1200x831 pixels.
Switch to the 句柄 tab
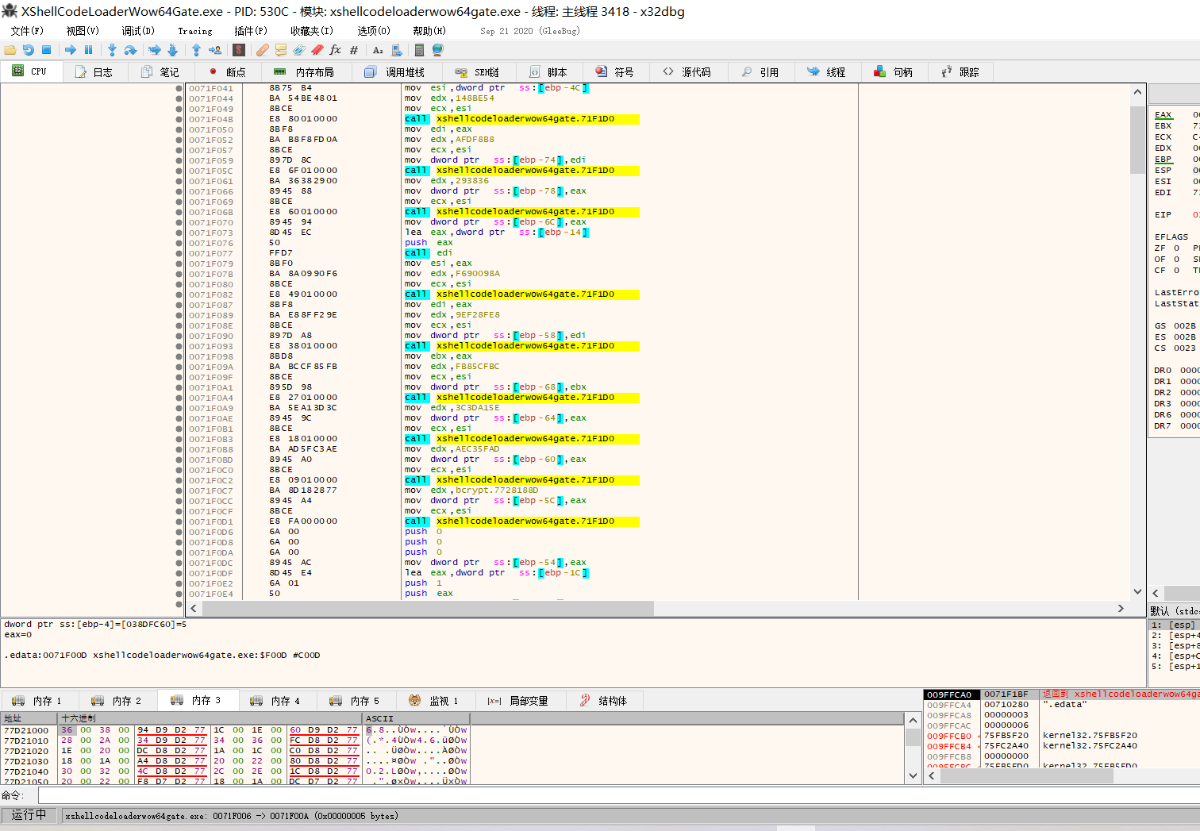click(893, 72)
